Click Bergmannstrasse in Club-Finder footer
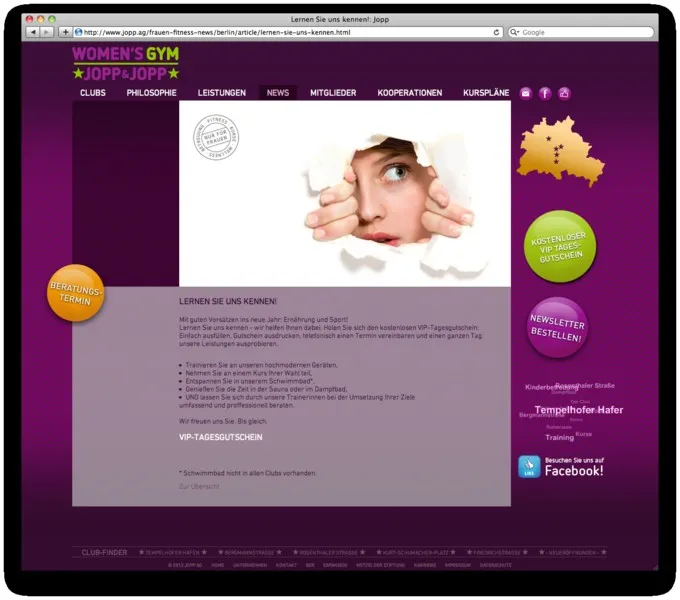Image resolution: width=680 pixels, height=600 pixels. point(250,552)
